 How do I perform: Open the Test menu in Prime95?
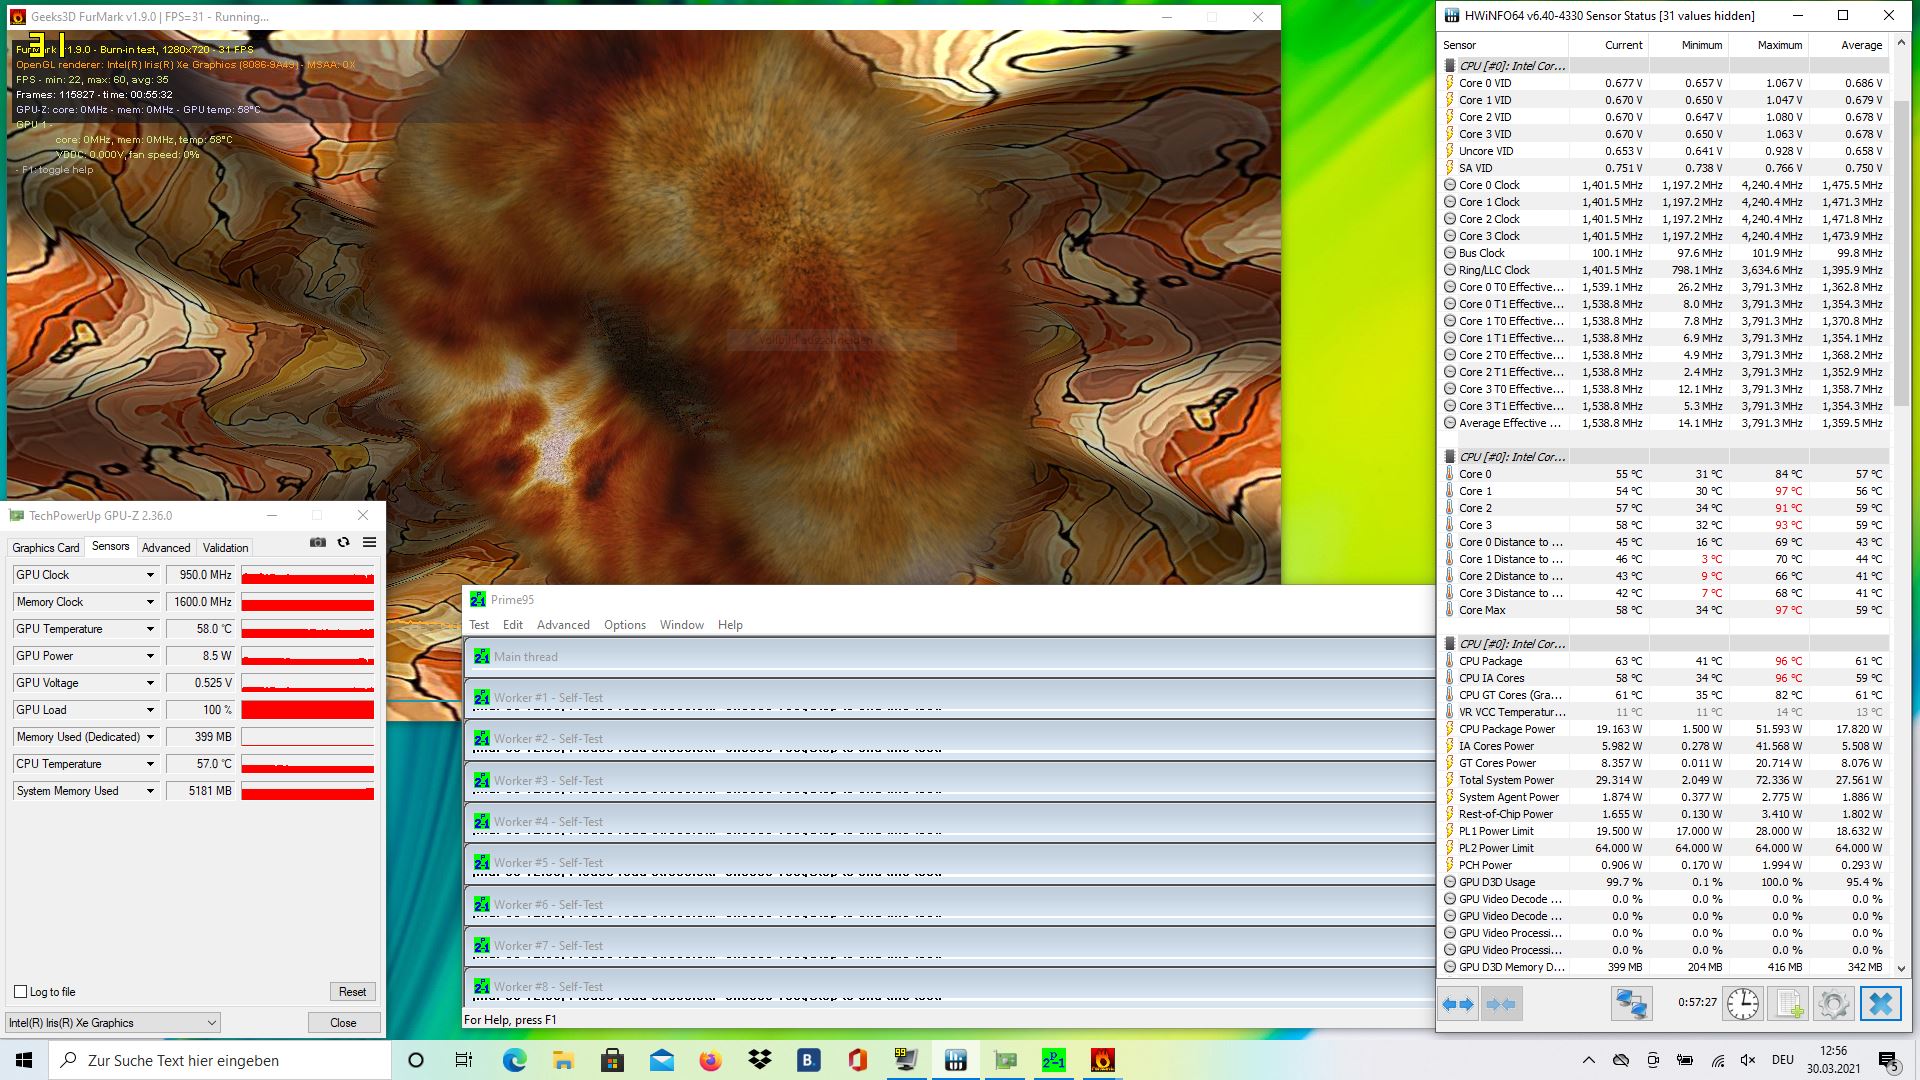479,625
